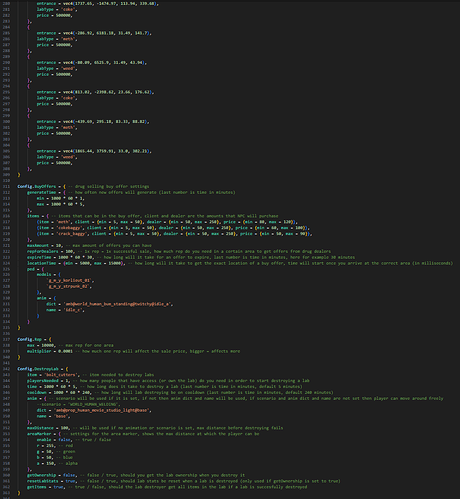The height and width of the screenshot is (499, 460).
Task: Place cursor on Config.buyOffers declaration
Action: (x=37, y=186)
